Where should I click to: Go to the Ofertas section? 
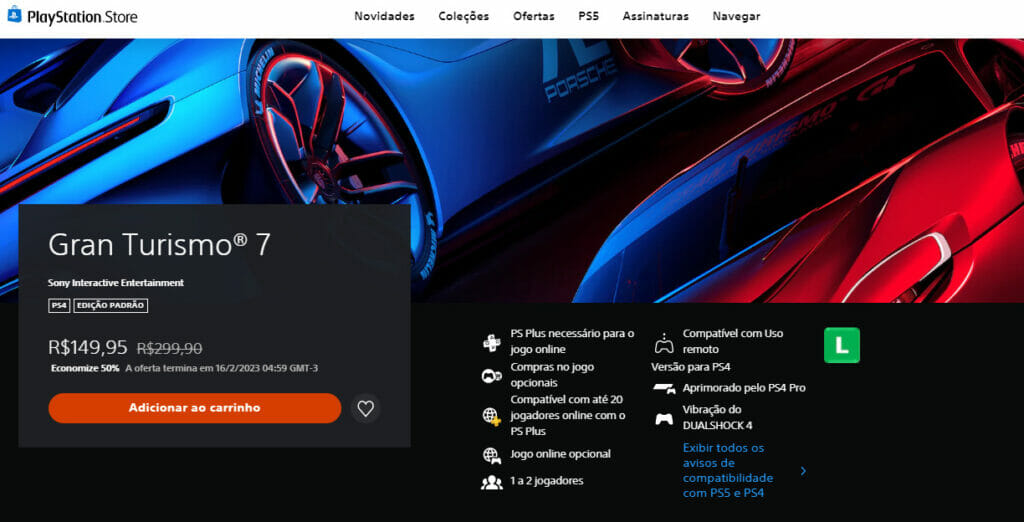(x=534, y=16)
